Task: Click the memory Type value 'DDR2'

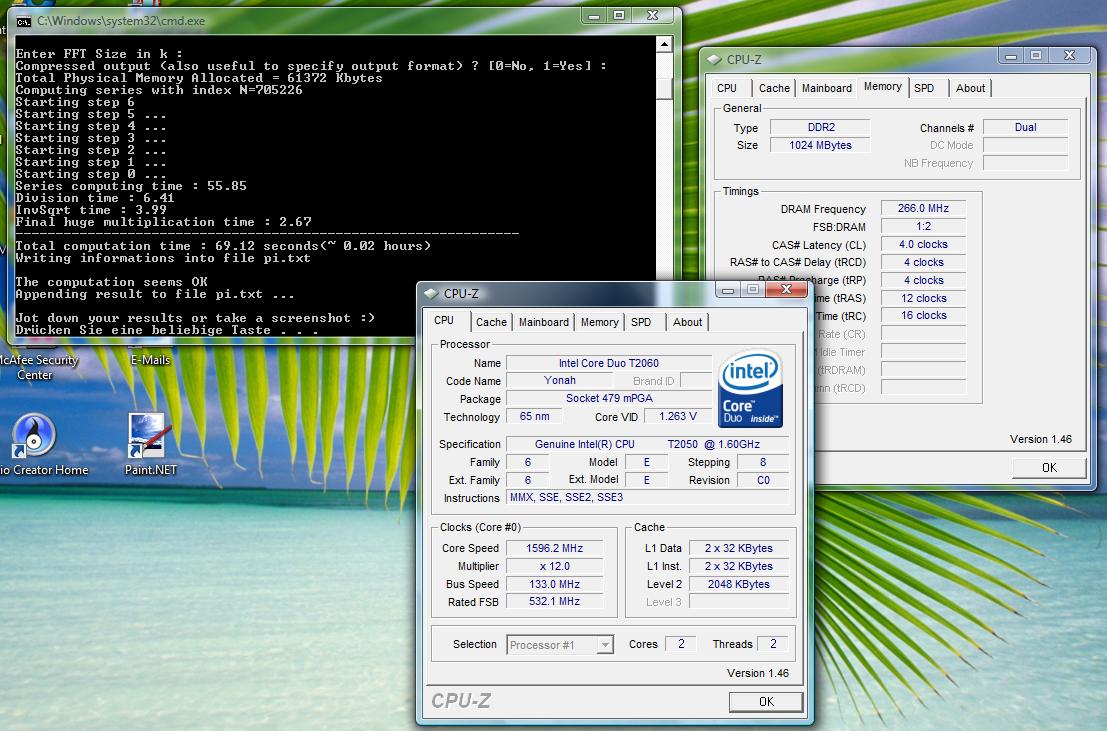Action: click(820, 127)
